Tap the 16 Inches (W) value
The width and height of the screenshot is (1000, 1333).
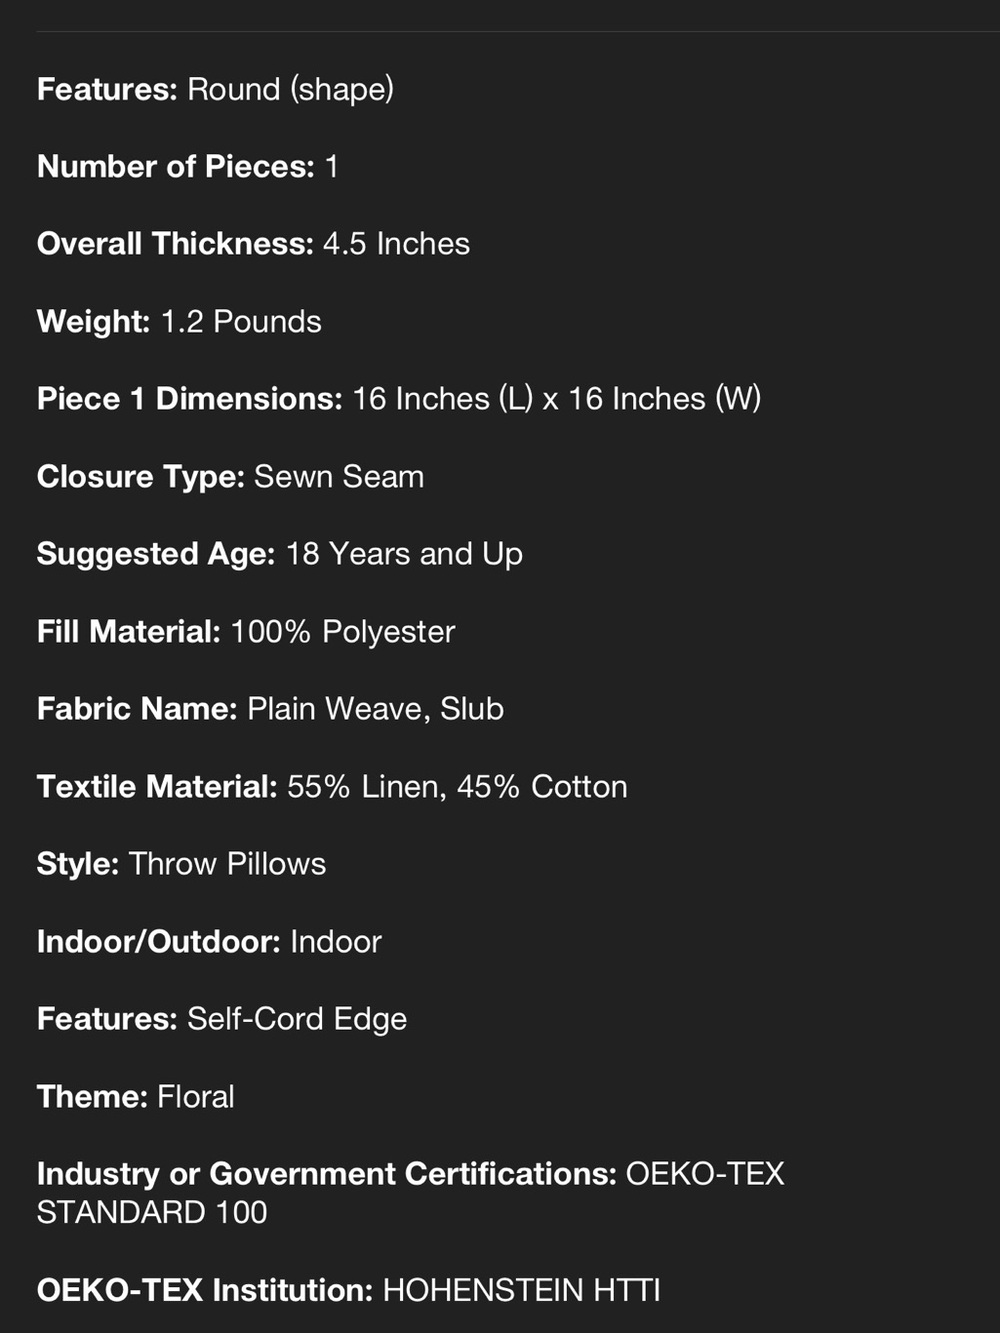[665, 399]
